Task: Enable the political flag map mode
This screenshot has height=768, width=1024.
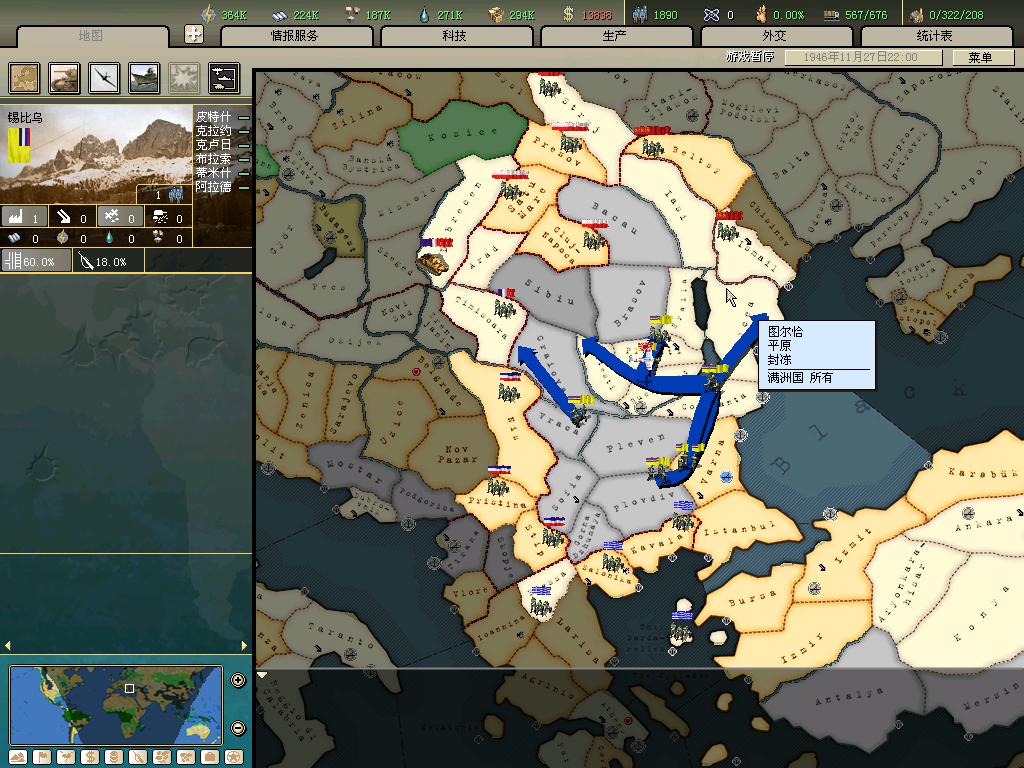Action: pos(42,757)
